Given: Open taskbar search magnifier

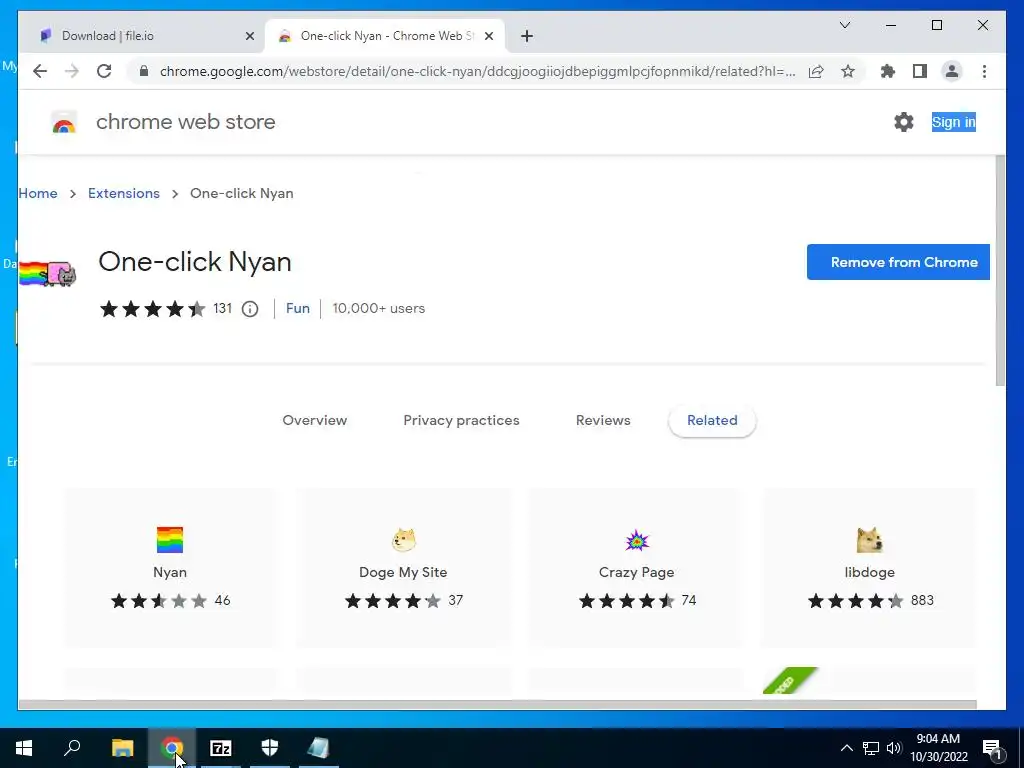Looking at the screenshot, I should 72,748.
